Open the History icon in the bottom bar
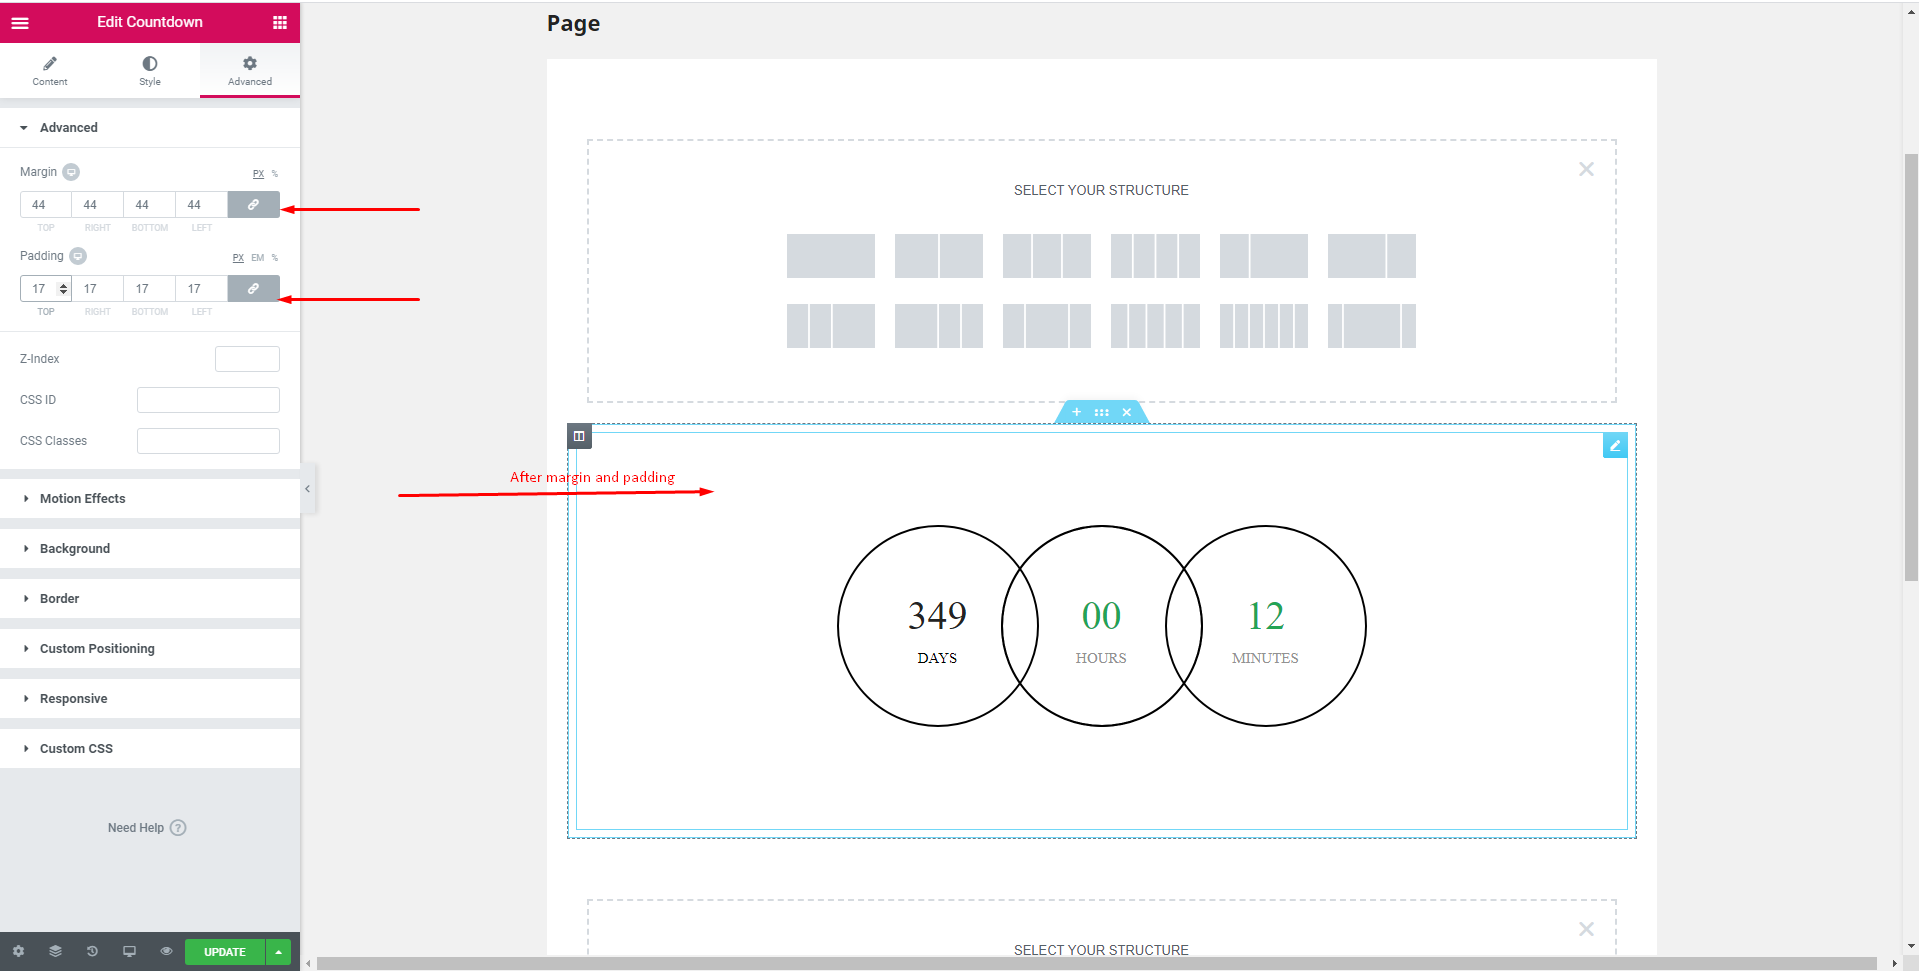This screenshot has width=1919, height=971. 92,952
